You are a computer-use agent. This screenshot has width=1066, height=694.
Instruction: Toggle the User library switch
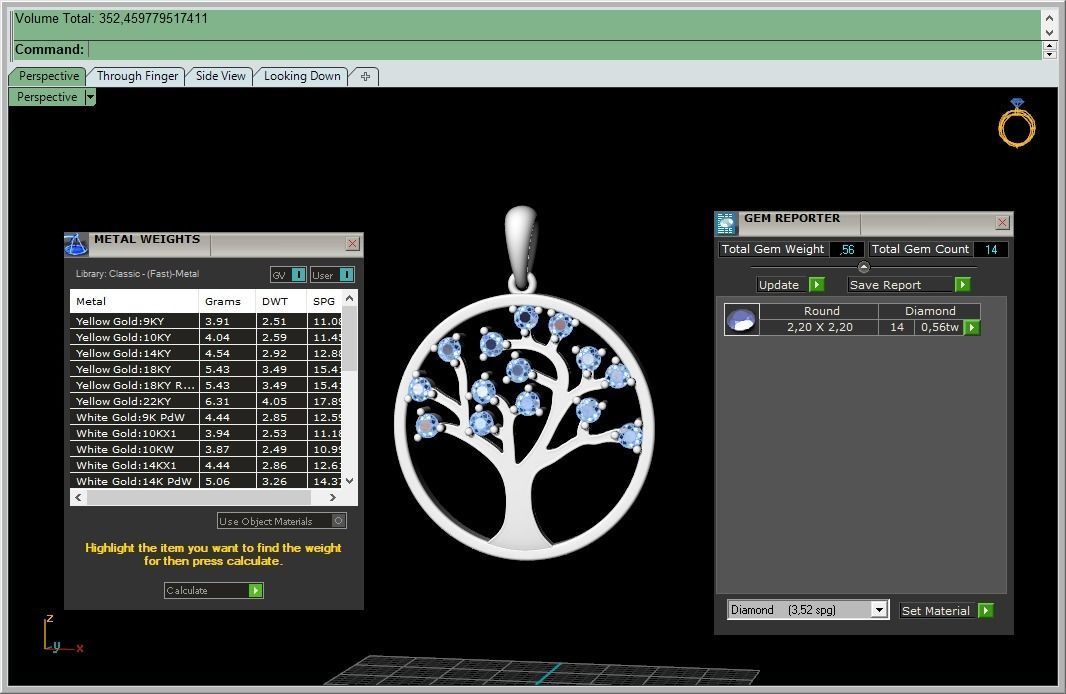coord(347,275)
